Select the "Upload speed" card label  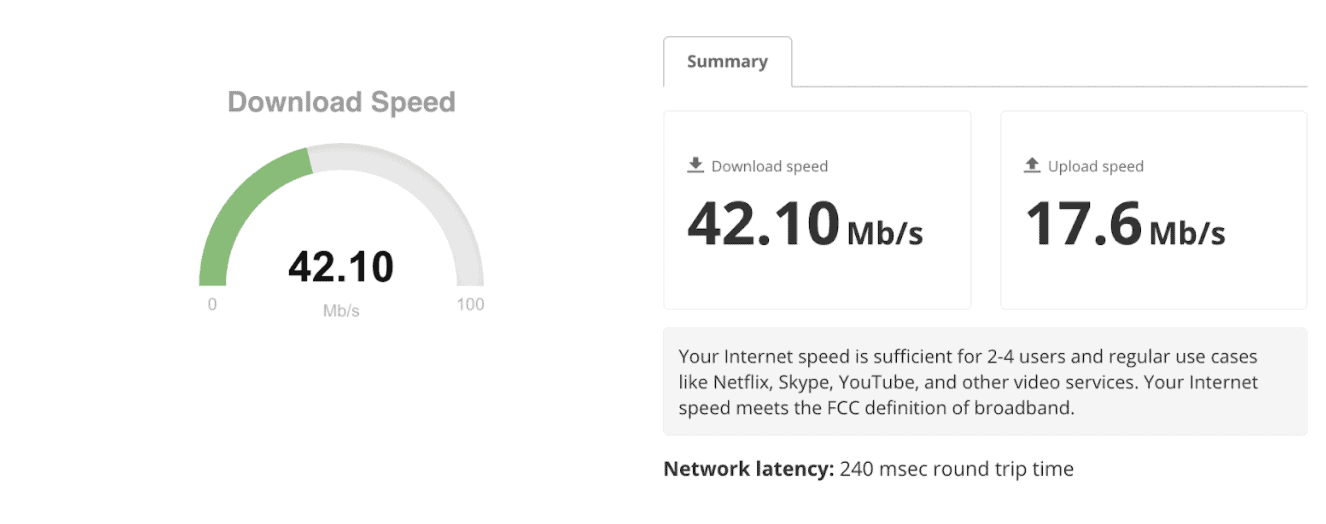click(1095, 166)
